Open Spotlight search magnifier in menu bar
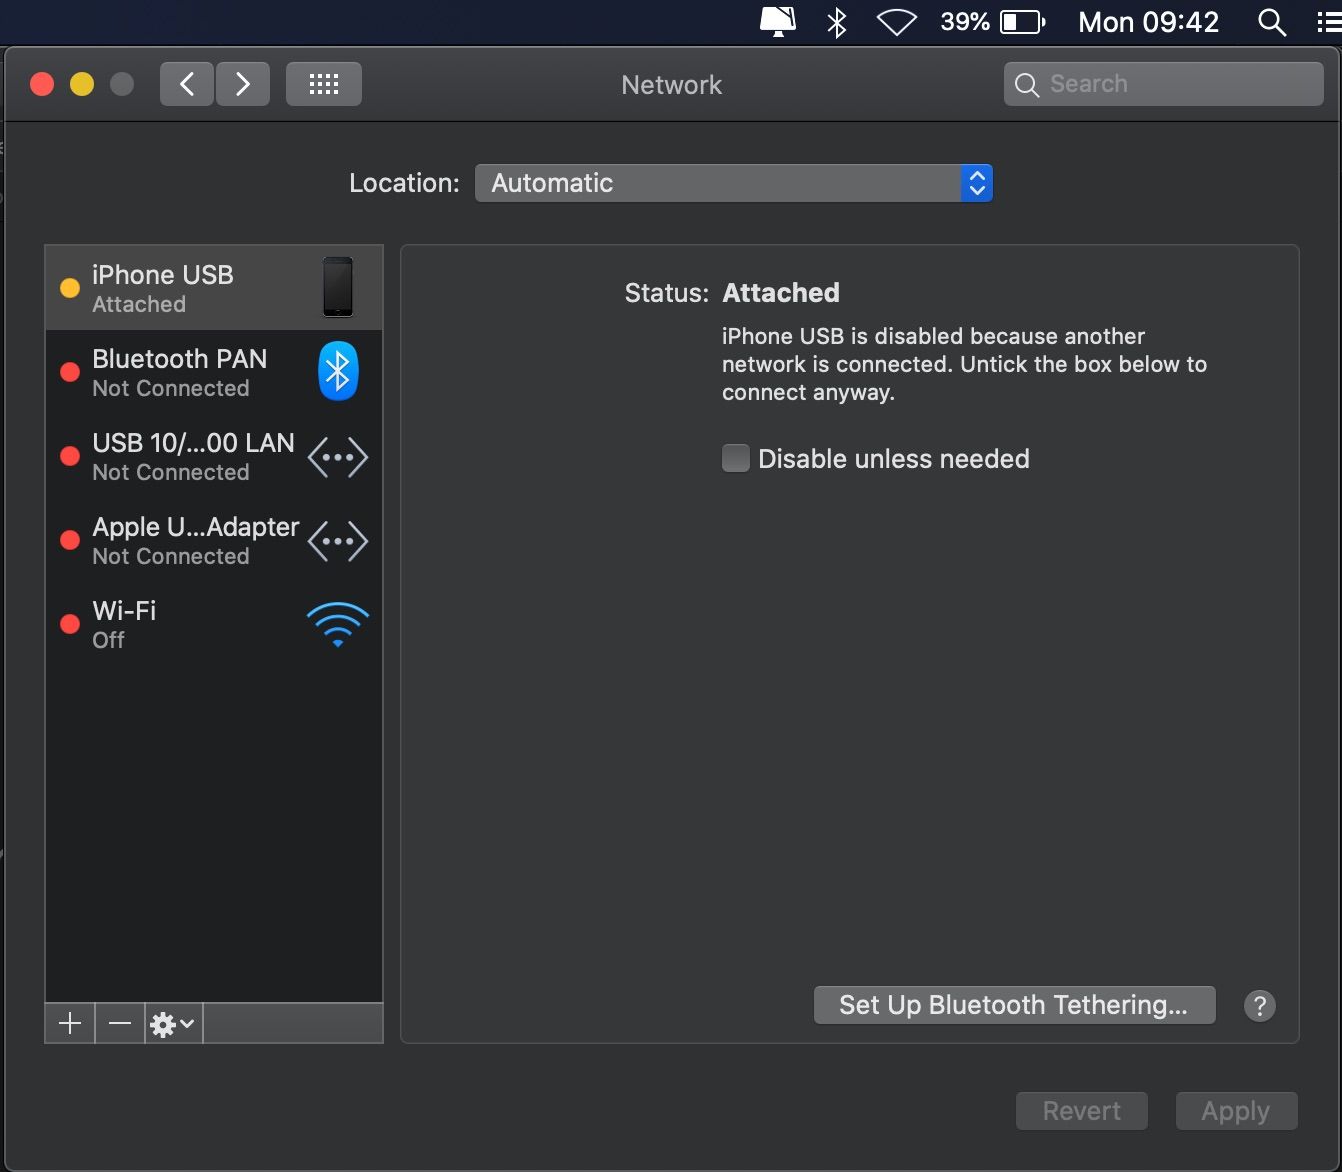This screenshot has height=1172, width=1342. tap(1272, 22)
